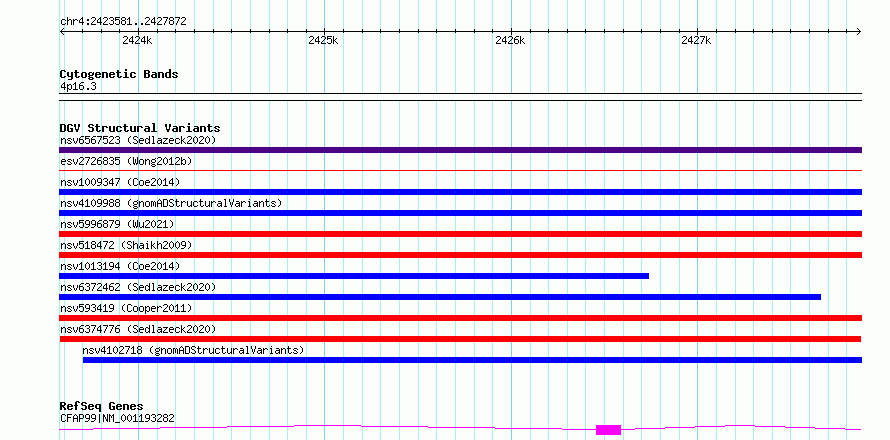Click the chr4:2423581..2427872 coordinate label

tap(123, 22)
